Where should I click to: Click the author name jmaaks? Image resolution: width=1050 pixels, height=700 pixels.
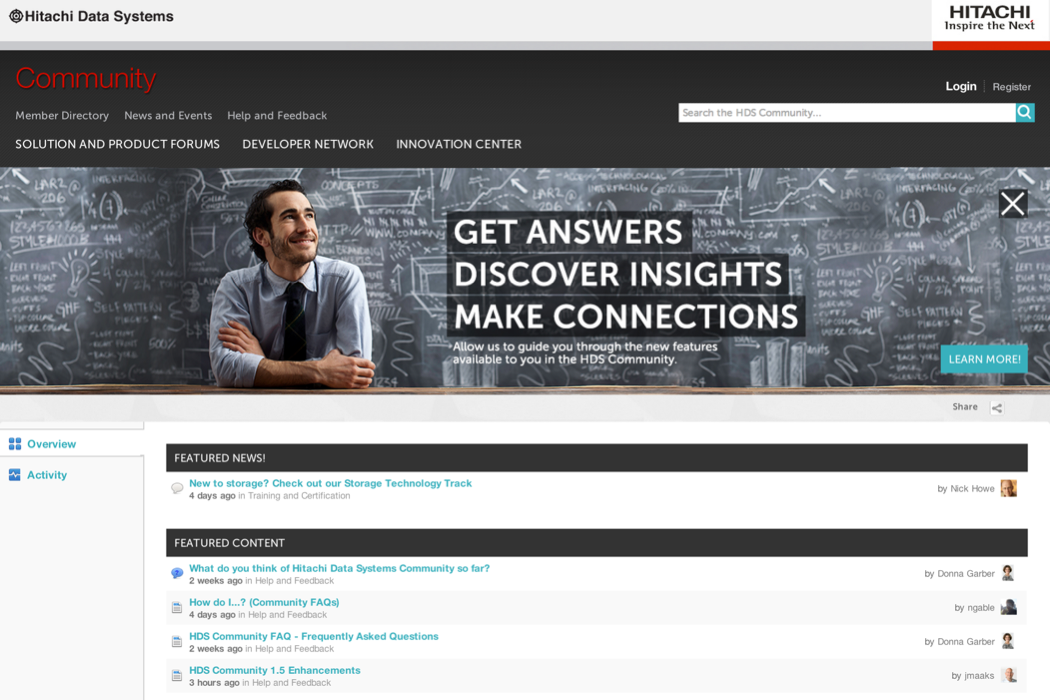980,676
